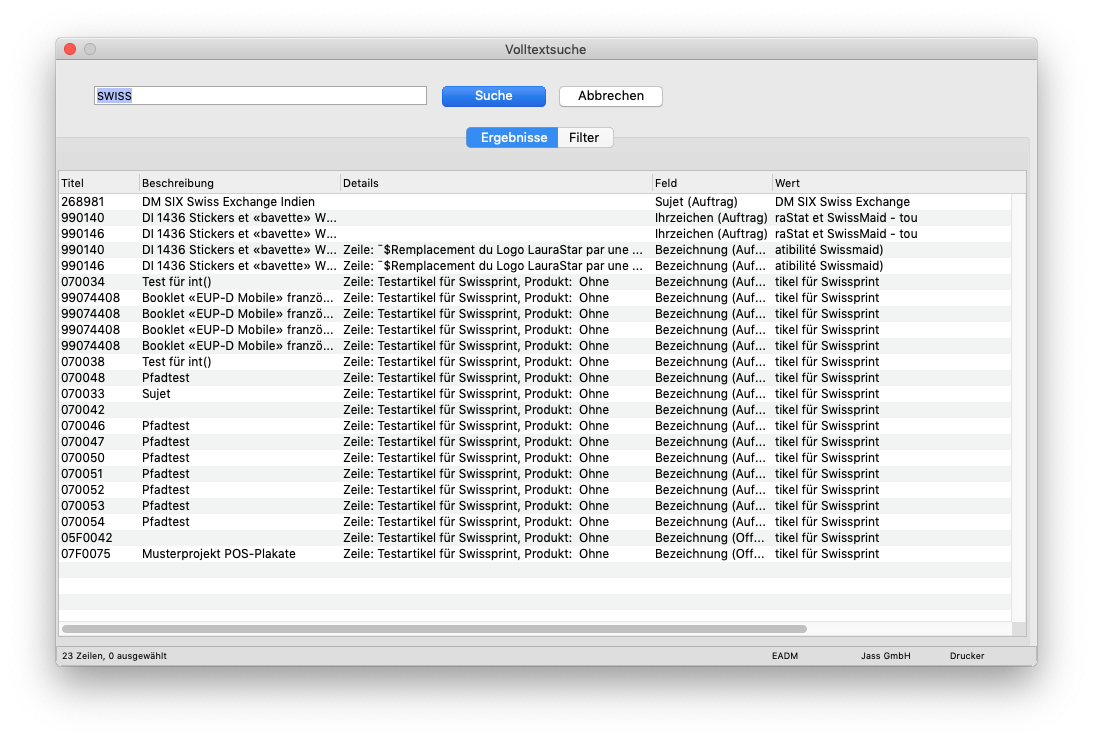Switch to the Filter tab
1093x740 pixels.
pyautogui.click(x=584, y=138)
